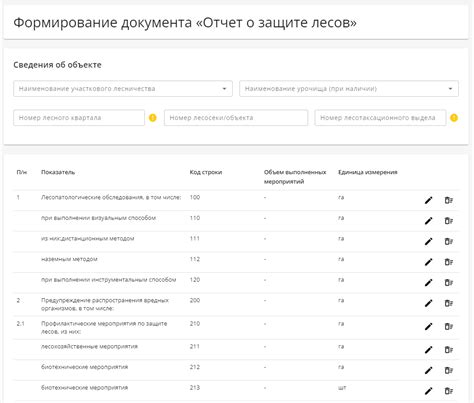Open «Наименование урочища (при наличии)» dropdown
Viewport: 474px width, 403px height.
point(349,89)
